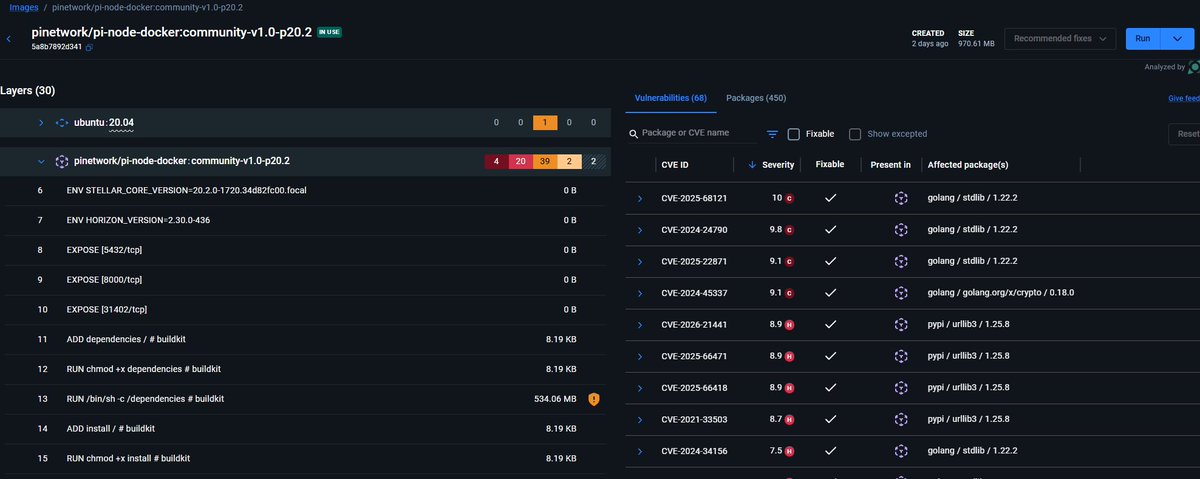Viewport: 1200px width, 479px height.
Task: Click fixable checkmark for CVE-2024-34156
Action: (830, 451)
